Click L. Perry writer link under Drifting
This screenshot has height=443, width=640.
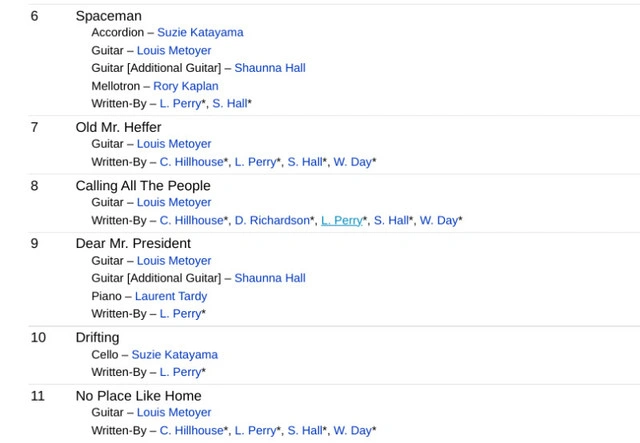(180, 372)
